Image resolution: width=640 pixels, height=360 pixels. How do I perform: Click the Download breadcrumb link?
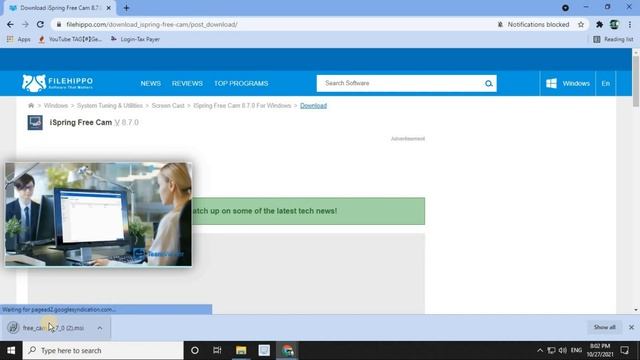pos(313,105)
